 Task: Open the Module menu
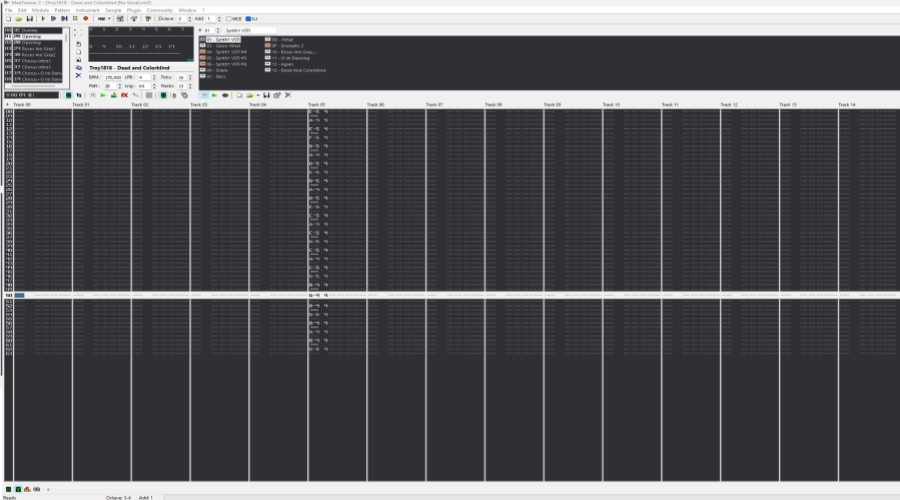(x=40, y=10)
